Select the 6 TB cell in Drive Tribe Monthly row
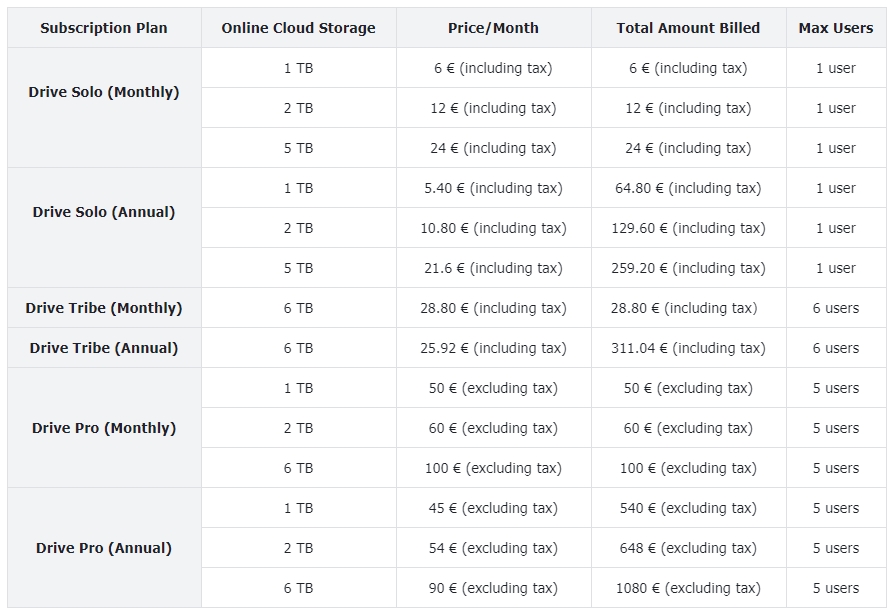Screen dimensions: 895x615 click(x=297, y=308)
